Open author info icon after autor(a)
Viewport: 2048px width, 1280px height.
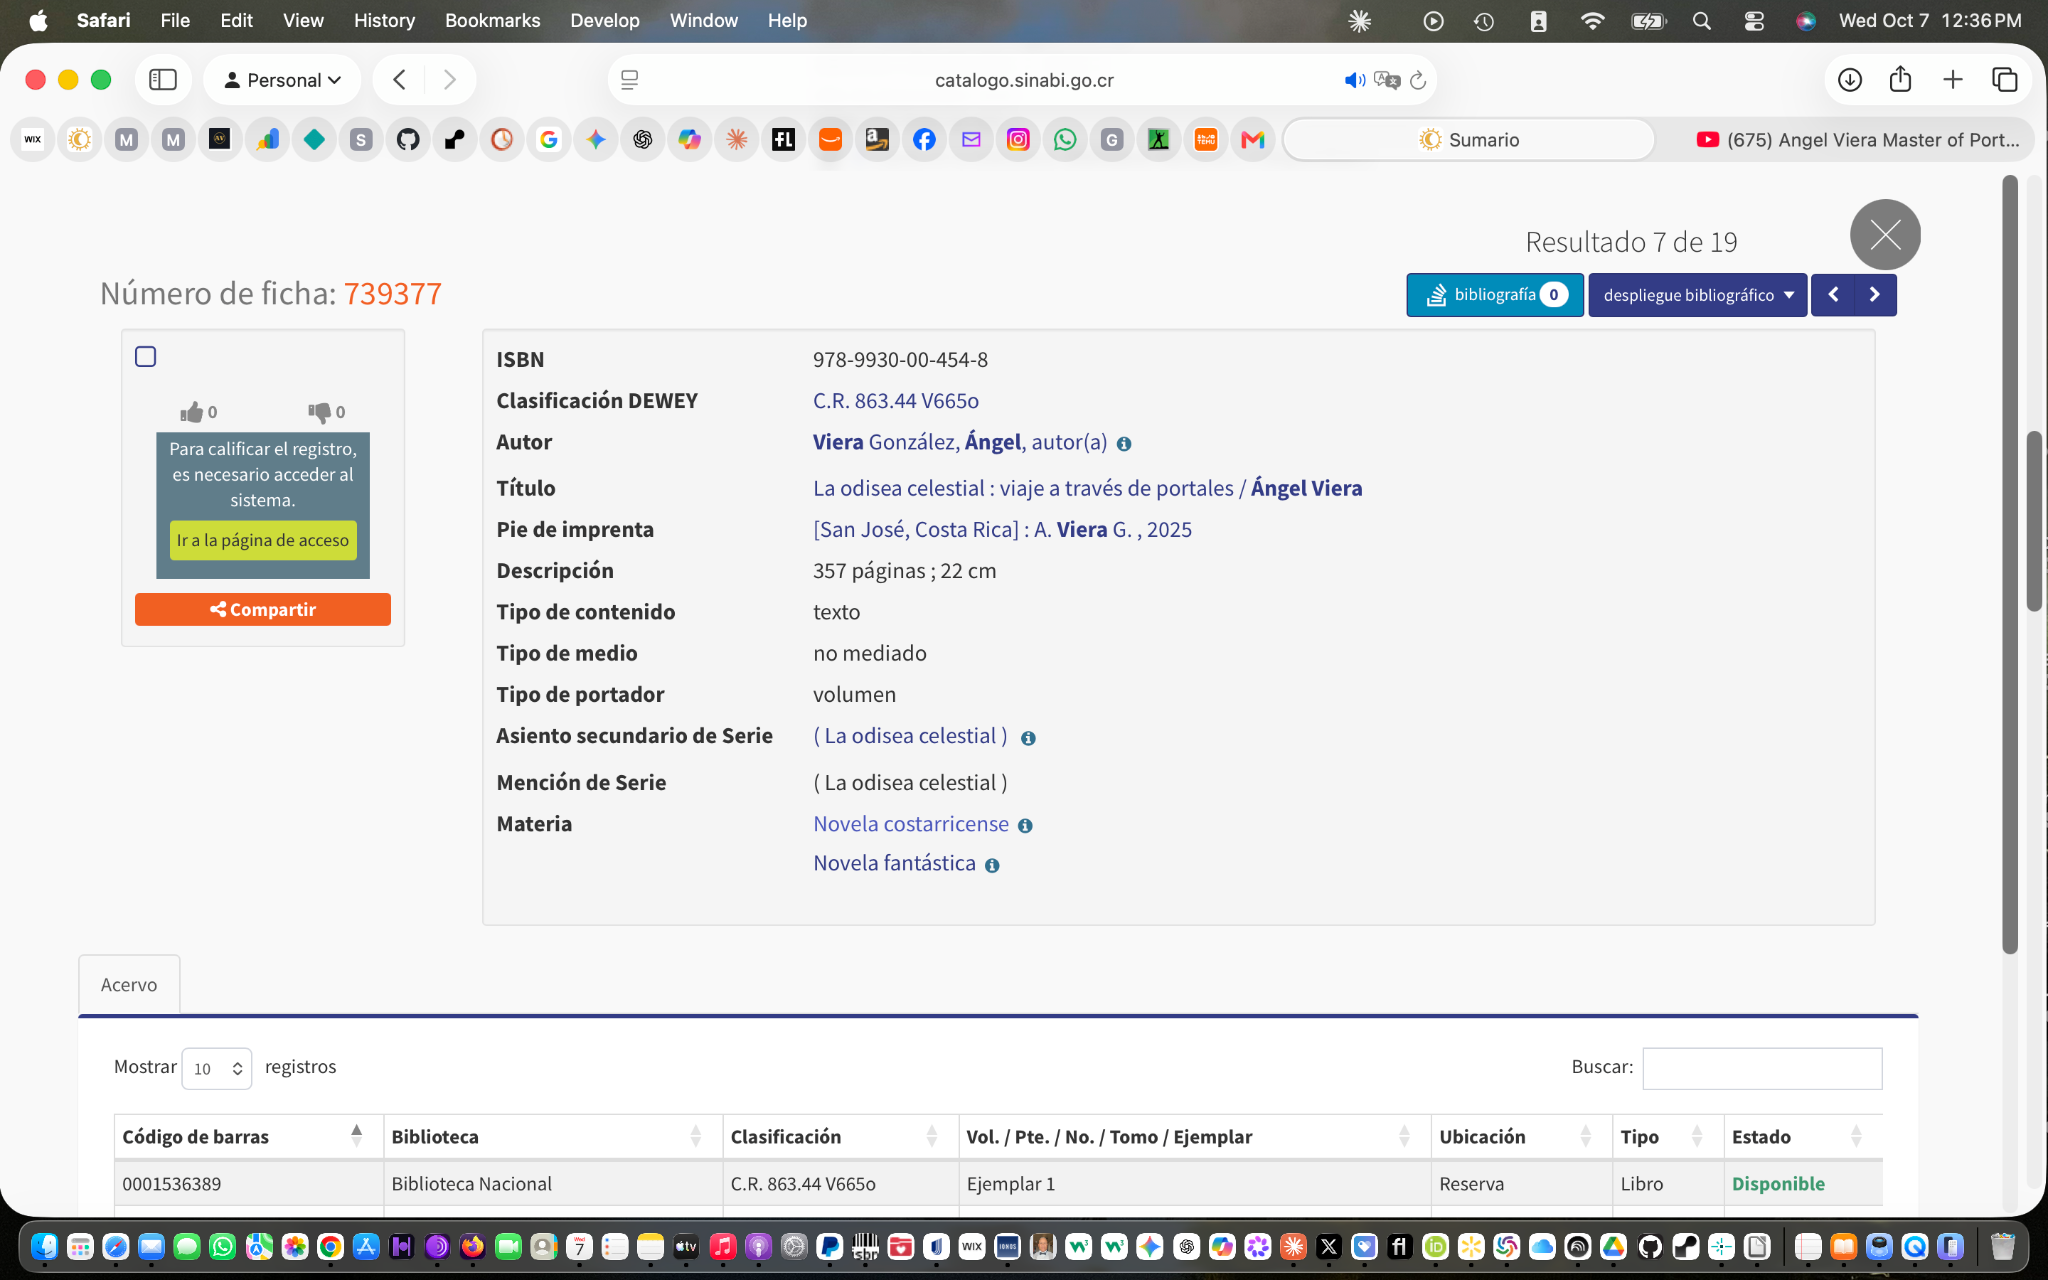pos(1124,444)
